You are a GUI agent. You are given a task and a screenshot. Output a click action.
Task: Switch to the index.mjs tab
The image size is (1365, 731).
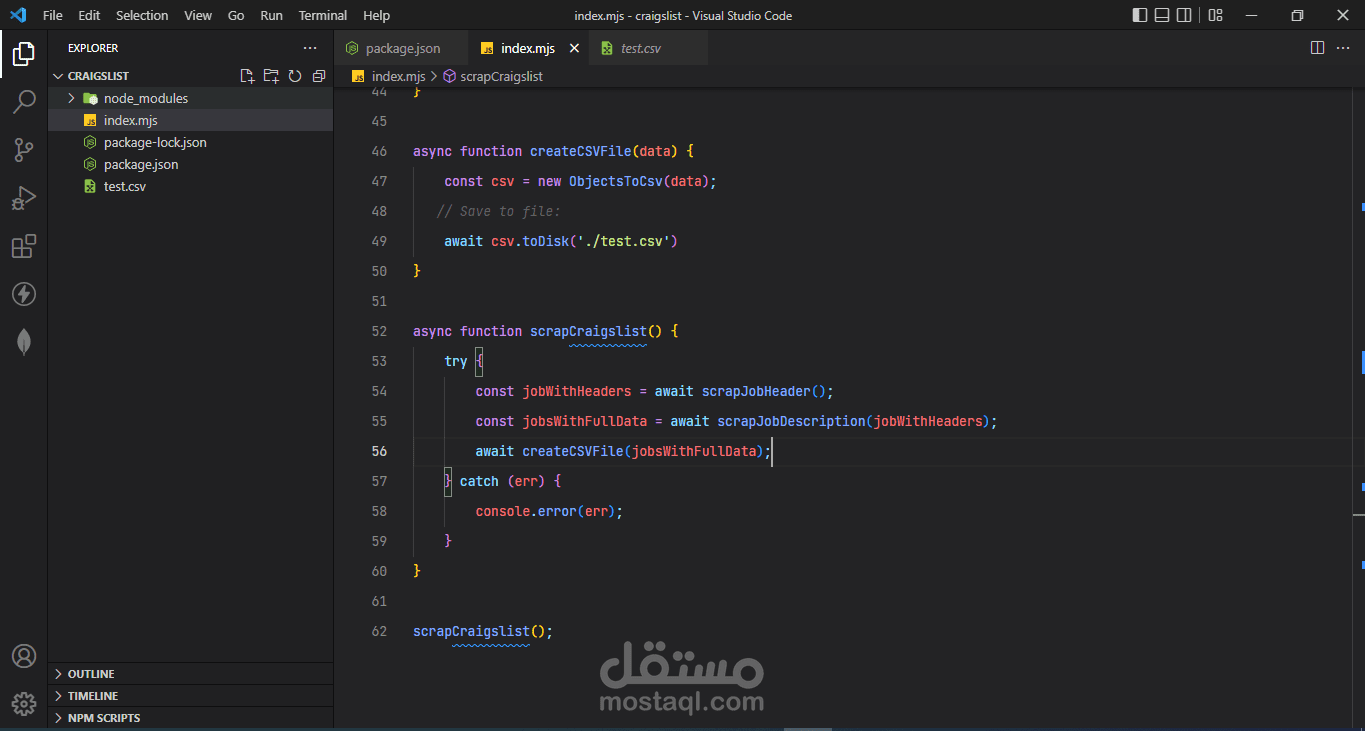[x=527, y=48]
